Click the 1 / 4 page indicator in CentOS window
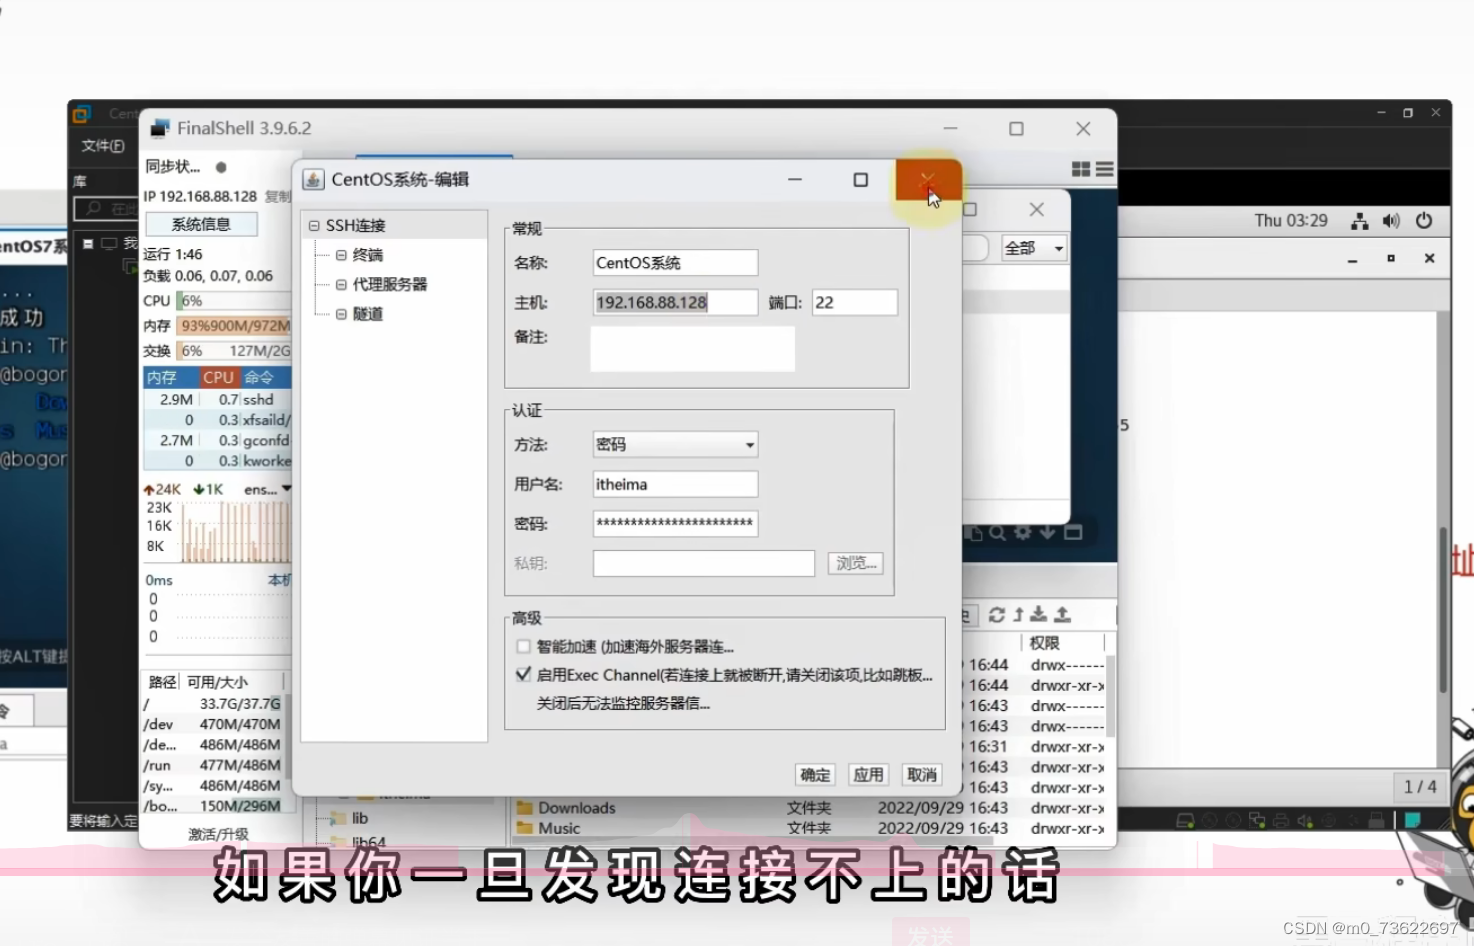 coord(1420,787)
